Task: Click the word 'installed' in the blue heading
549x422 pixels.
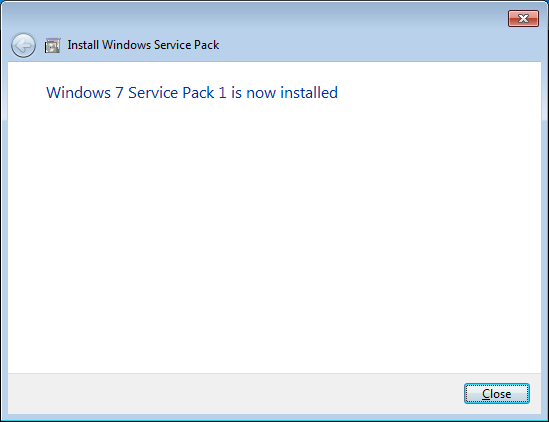Action: point(309,93)
